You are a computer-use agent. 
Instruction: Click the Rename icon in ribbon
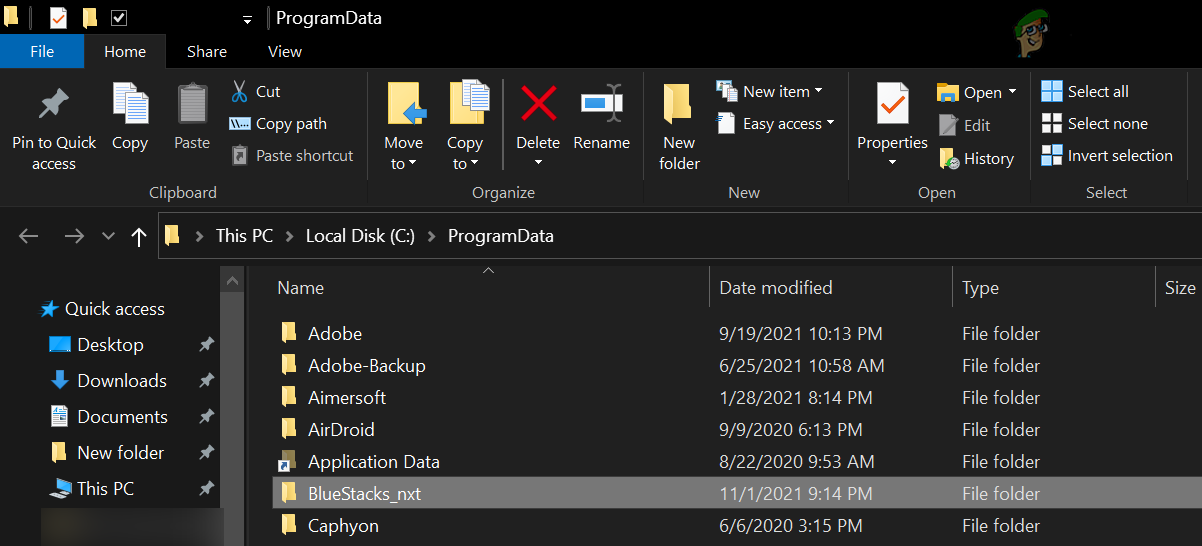[x=601, y=103]
